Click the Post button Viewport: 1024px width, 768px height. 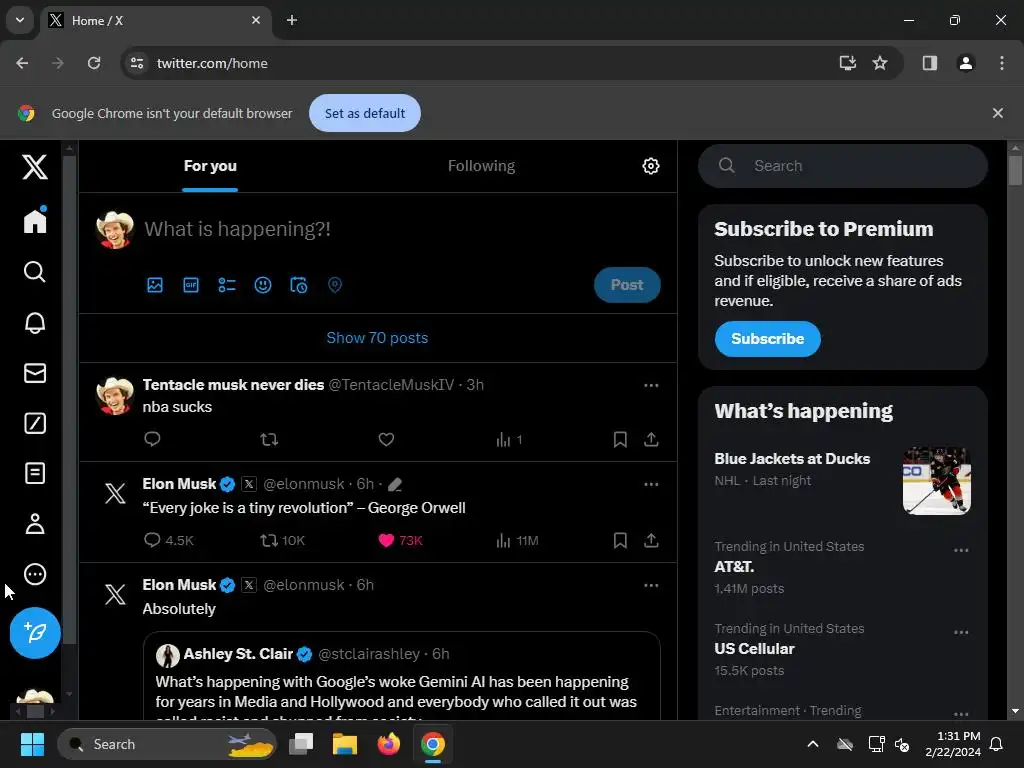627,285
